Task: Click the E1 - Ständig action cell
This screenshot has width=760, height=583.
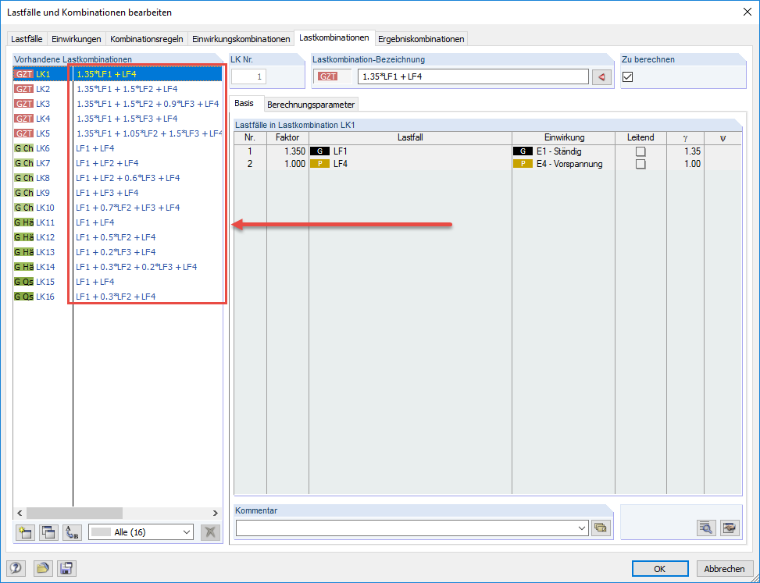Action: tap(564, 152)
